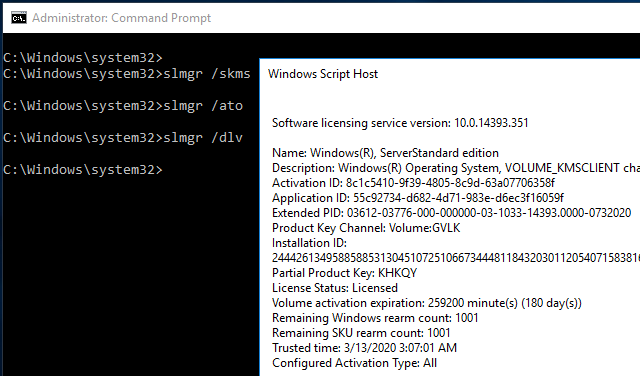Viewport: 640px width, 376px height.
Task: Click Trusted time: 3/13/2020 3:07:01 AM
Action: [x=364, y=348]
